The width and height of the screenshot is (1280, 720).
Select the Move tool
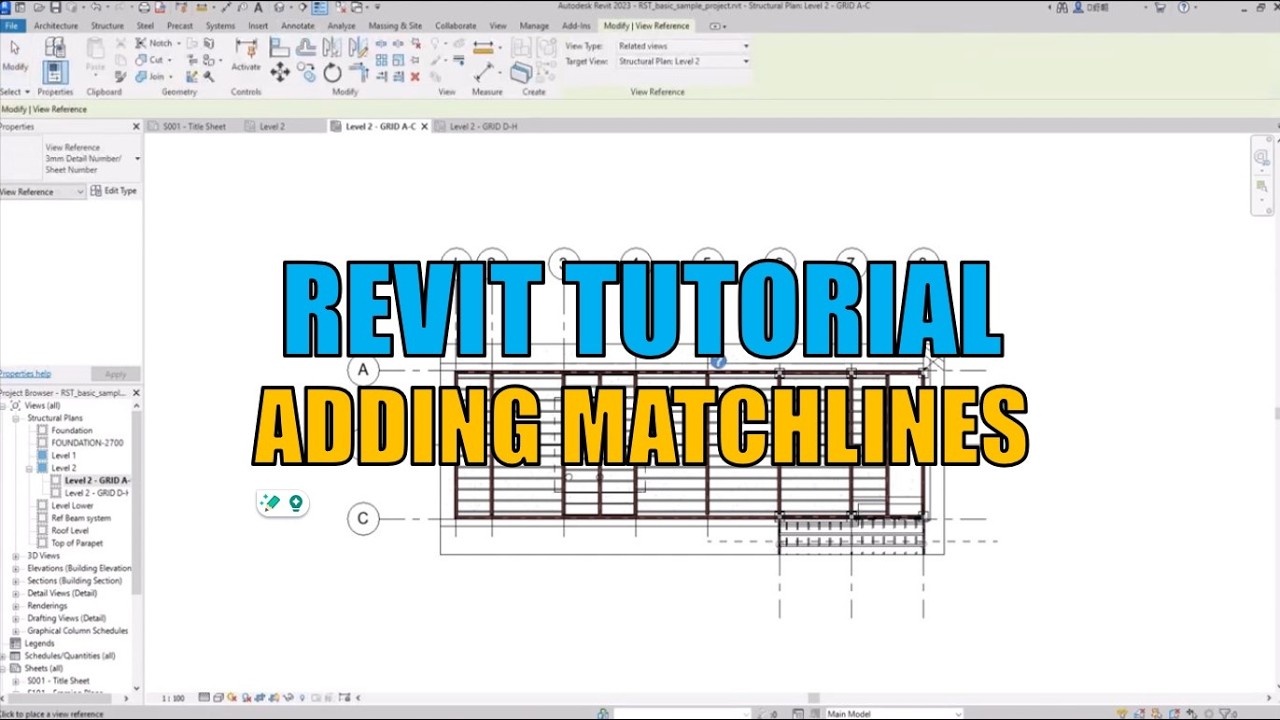(x=280, y=72)
